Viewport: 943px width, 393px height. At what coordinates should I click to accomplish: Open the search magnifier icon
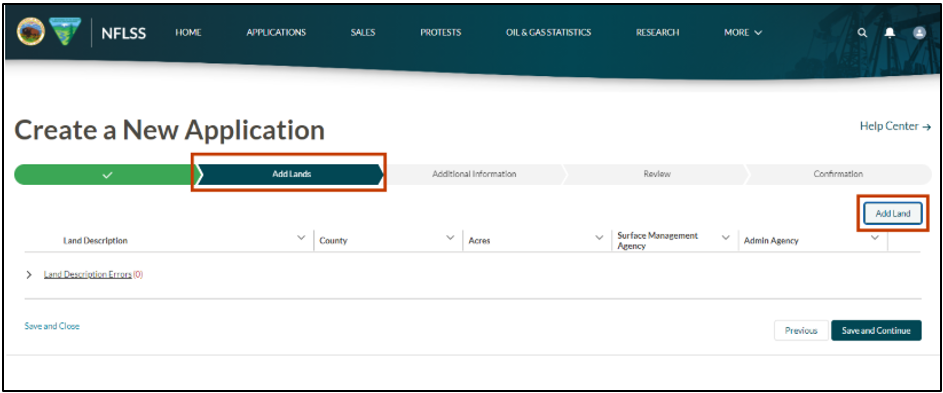pyautogui.click(x=862, y=33)
